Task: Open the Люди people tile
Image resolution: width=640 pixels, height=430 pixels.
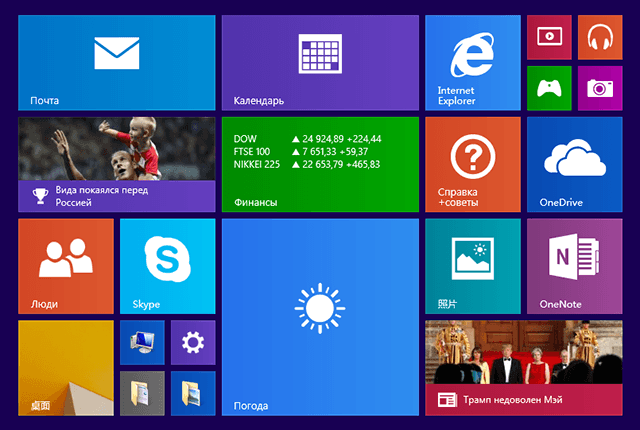Action: (x=66, y=266)
